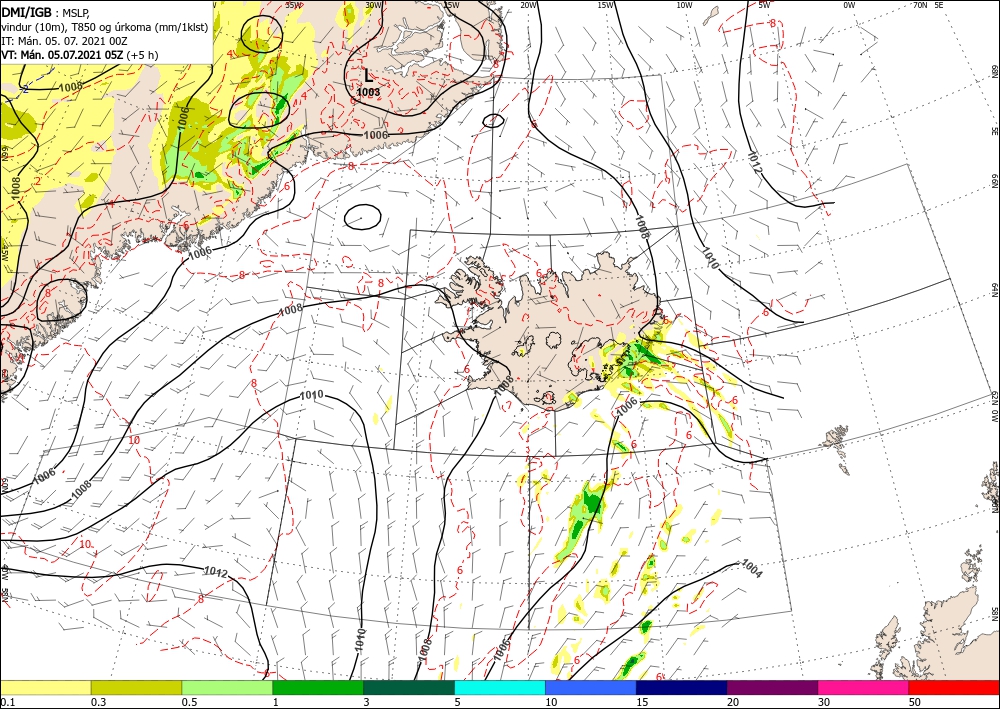
Task: Click the legend value '20'
Action: (733, 702)
